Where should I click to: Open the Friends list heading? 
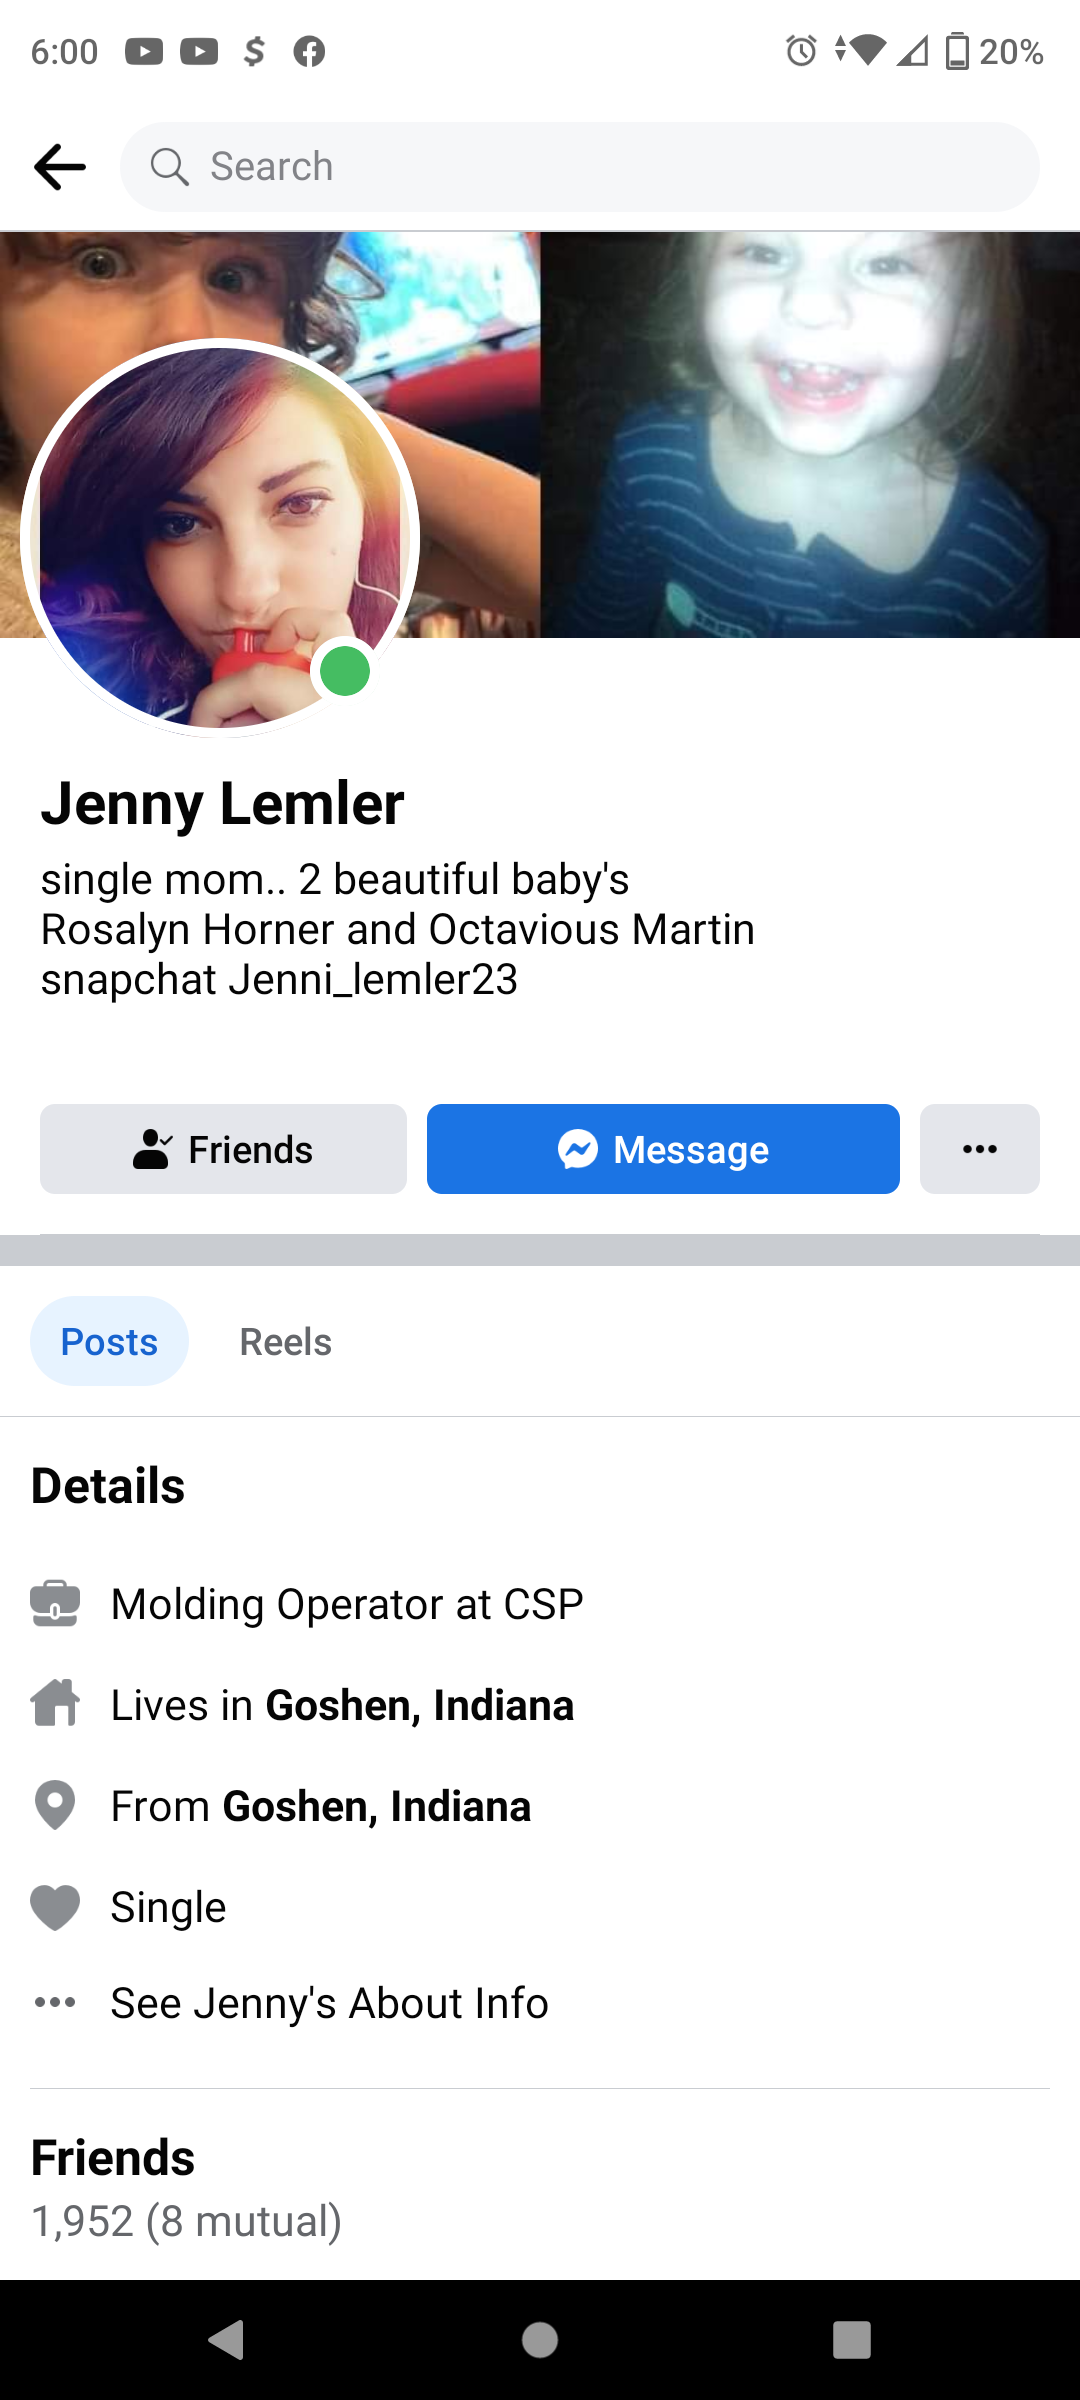pos(113,2157)
